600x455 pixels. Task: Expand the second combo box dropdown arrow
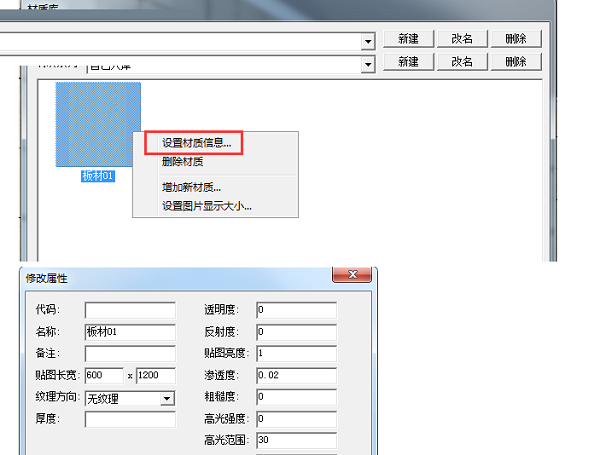[368, 64]
